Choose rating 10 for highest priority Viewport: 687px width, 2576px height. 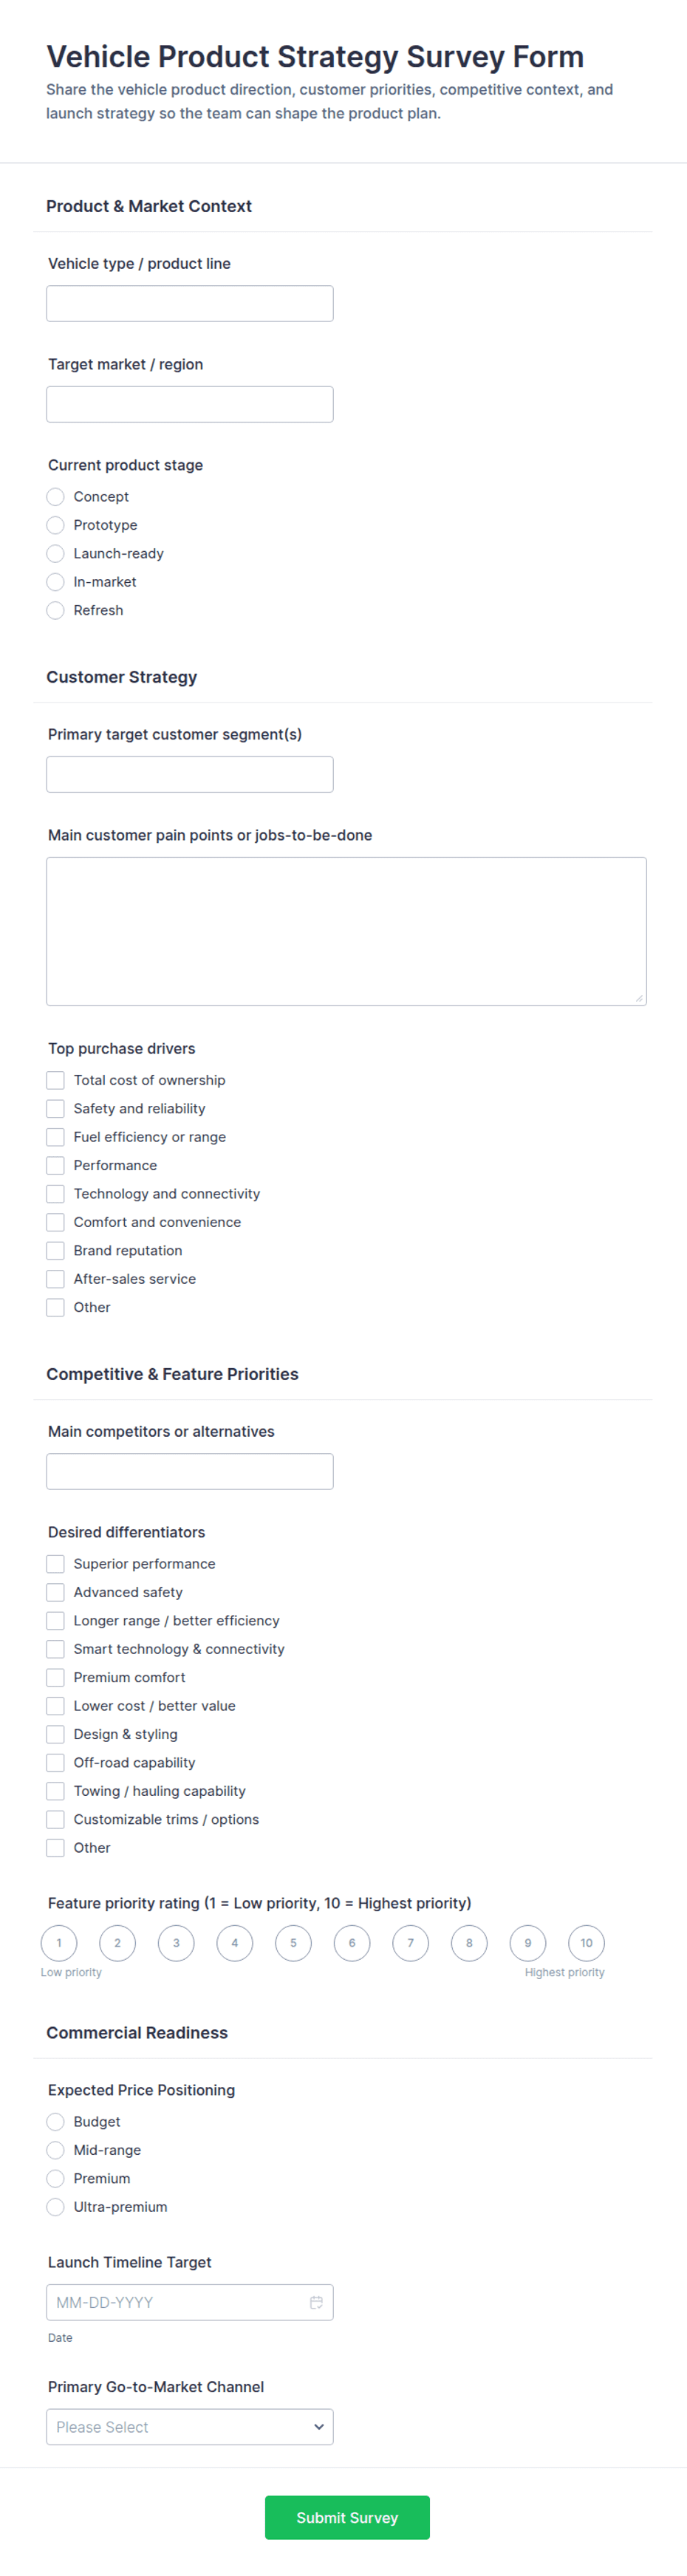[586, 1943]
